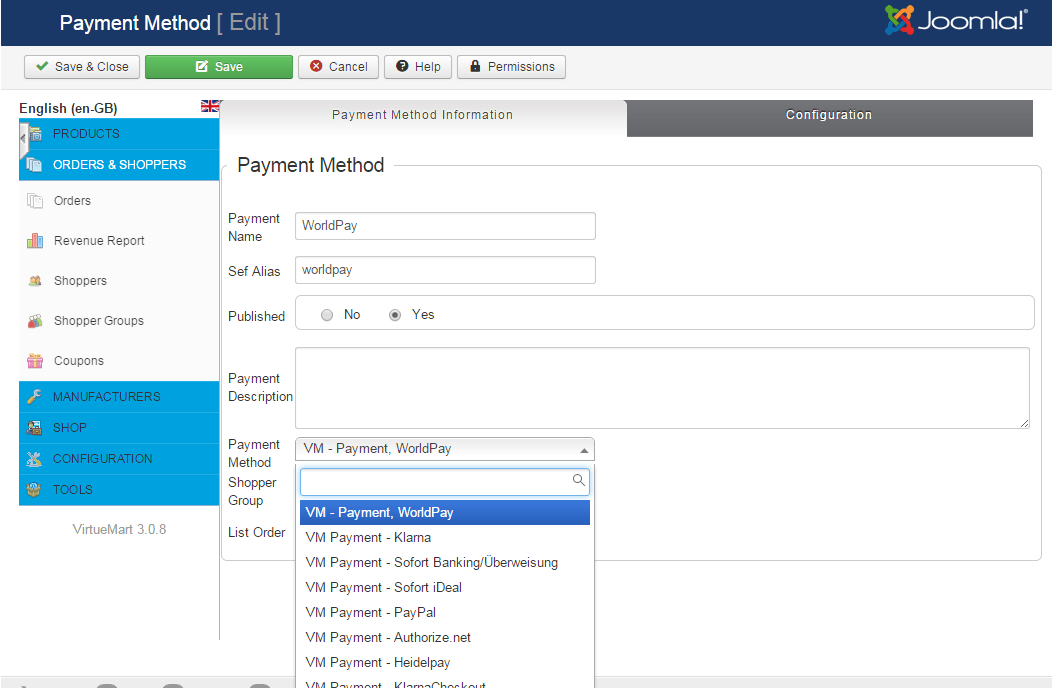Image resolution: width=1052 pixels, height=688 pixels.
Task: Open the Revenue Report
Action: click(99, 240)
